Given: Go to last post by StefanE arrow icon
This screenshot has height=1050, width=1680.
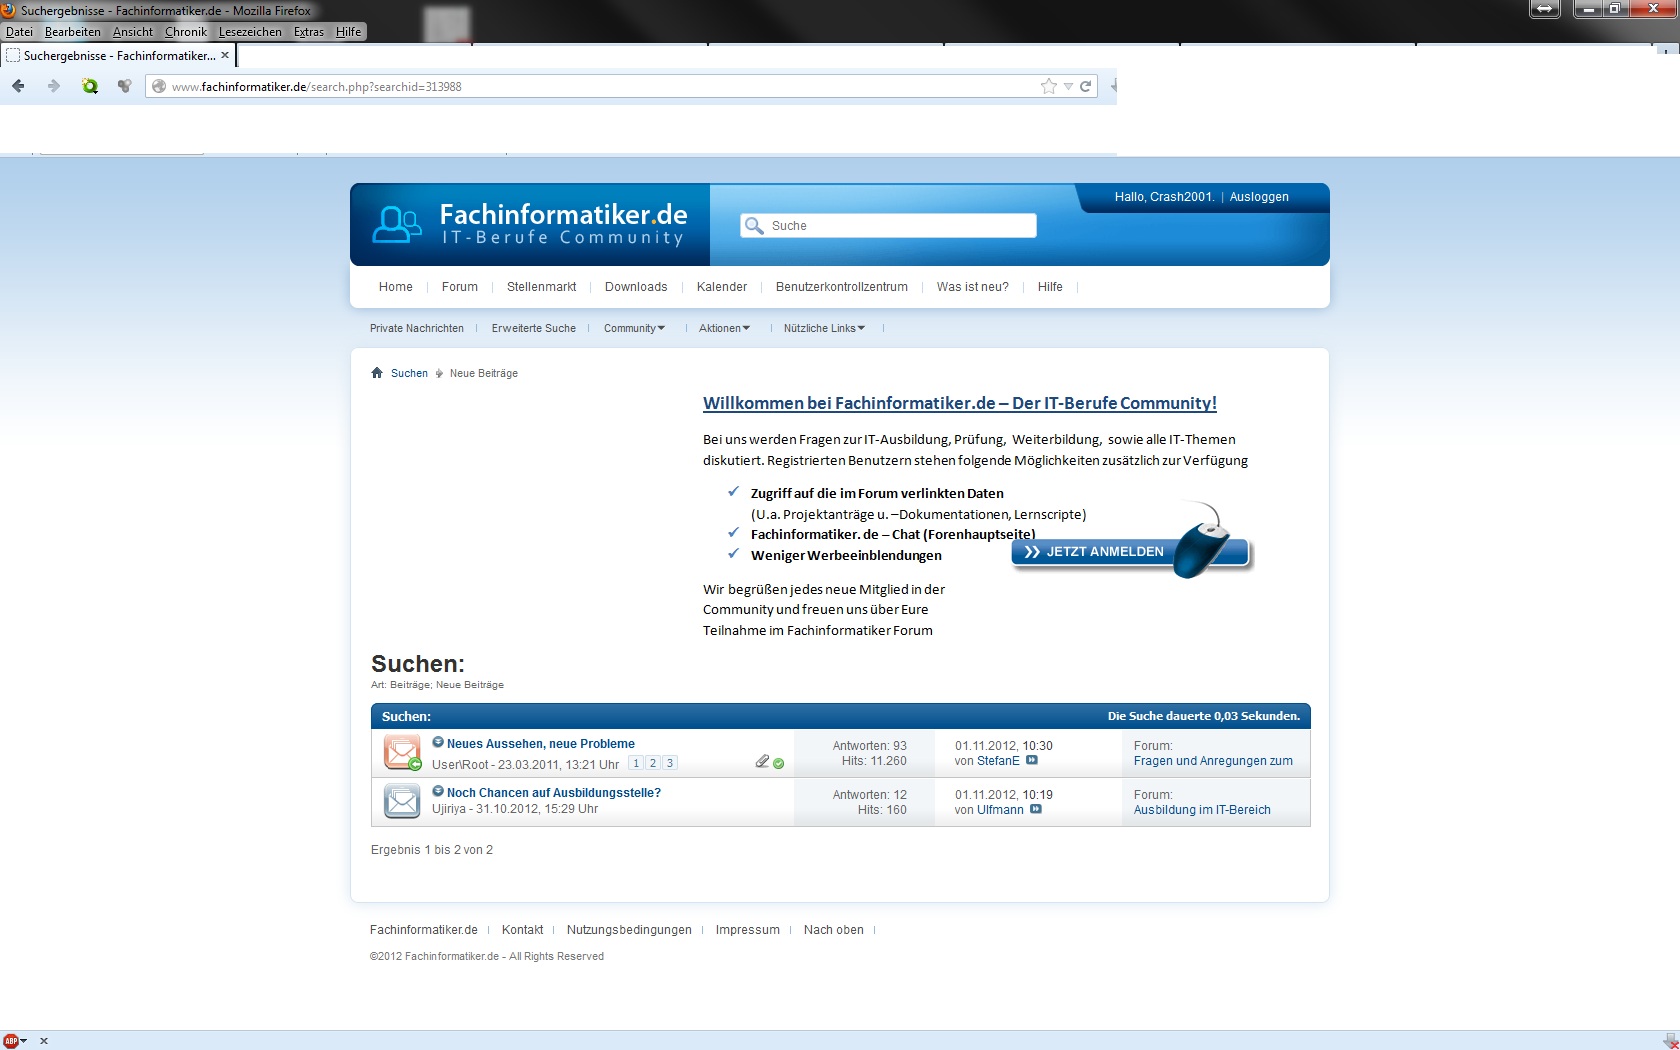Looking at the screenshot, I should (1032, 760).
